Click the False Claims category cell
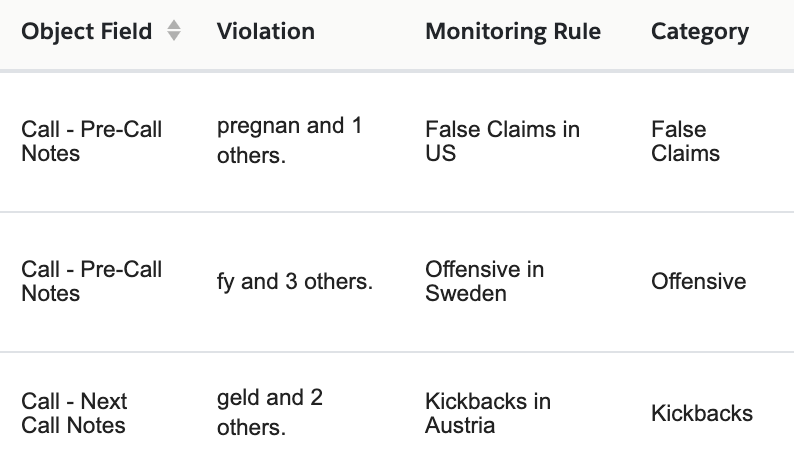The width and height of the screenshot is (794, 469). [685, 141]
